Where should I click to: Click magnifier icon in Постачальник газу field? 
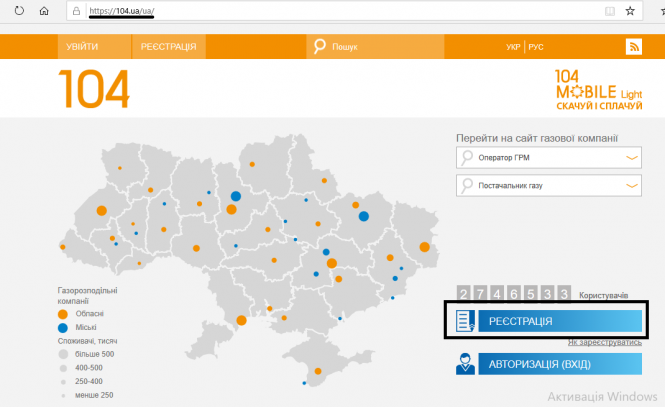(x=467, y=186)
